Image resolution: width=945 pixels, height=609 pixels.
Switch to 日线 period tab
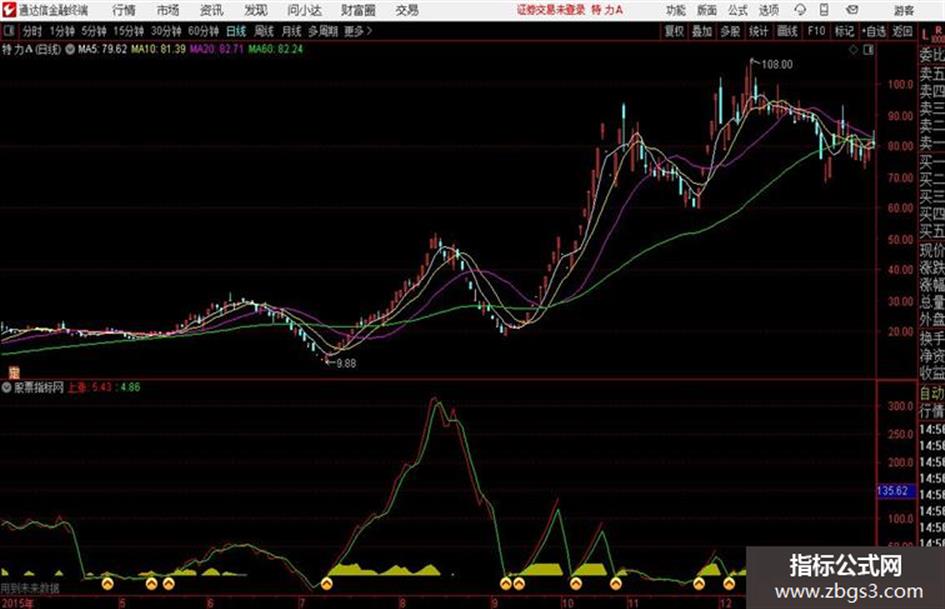[x=236, y=31]
